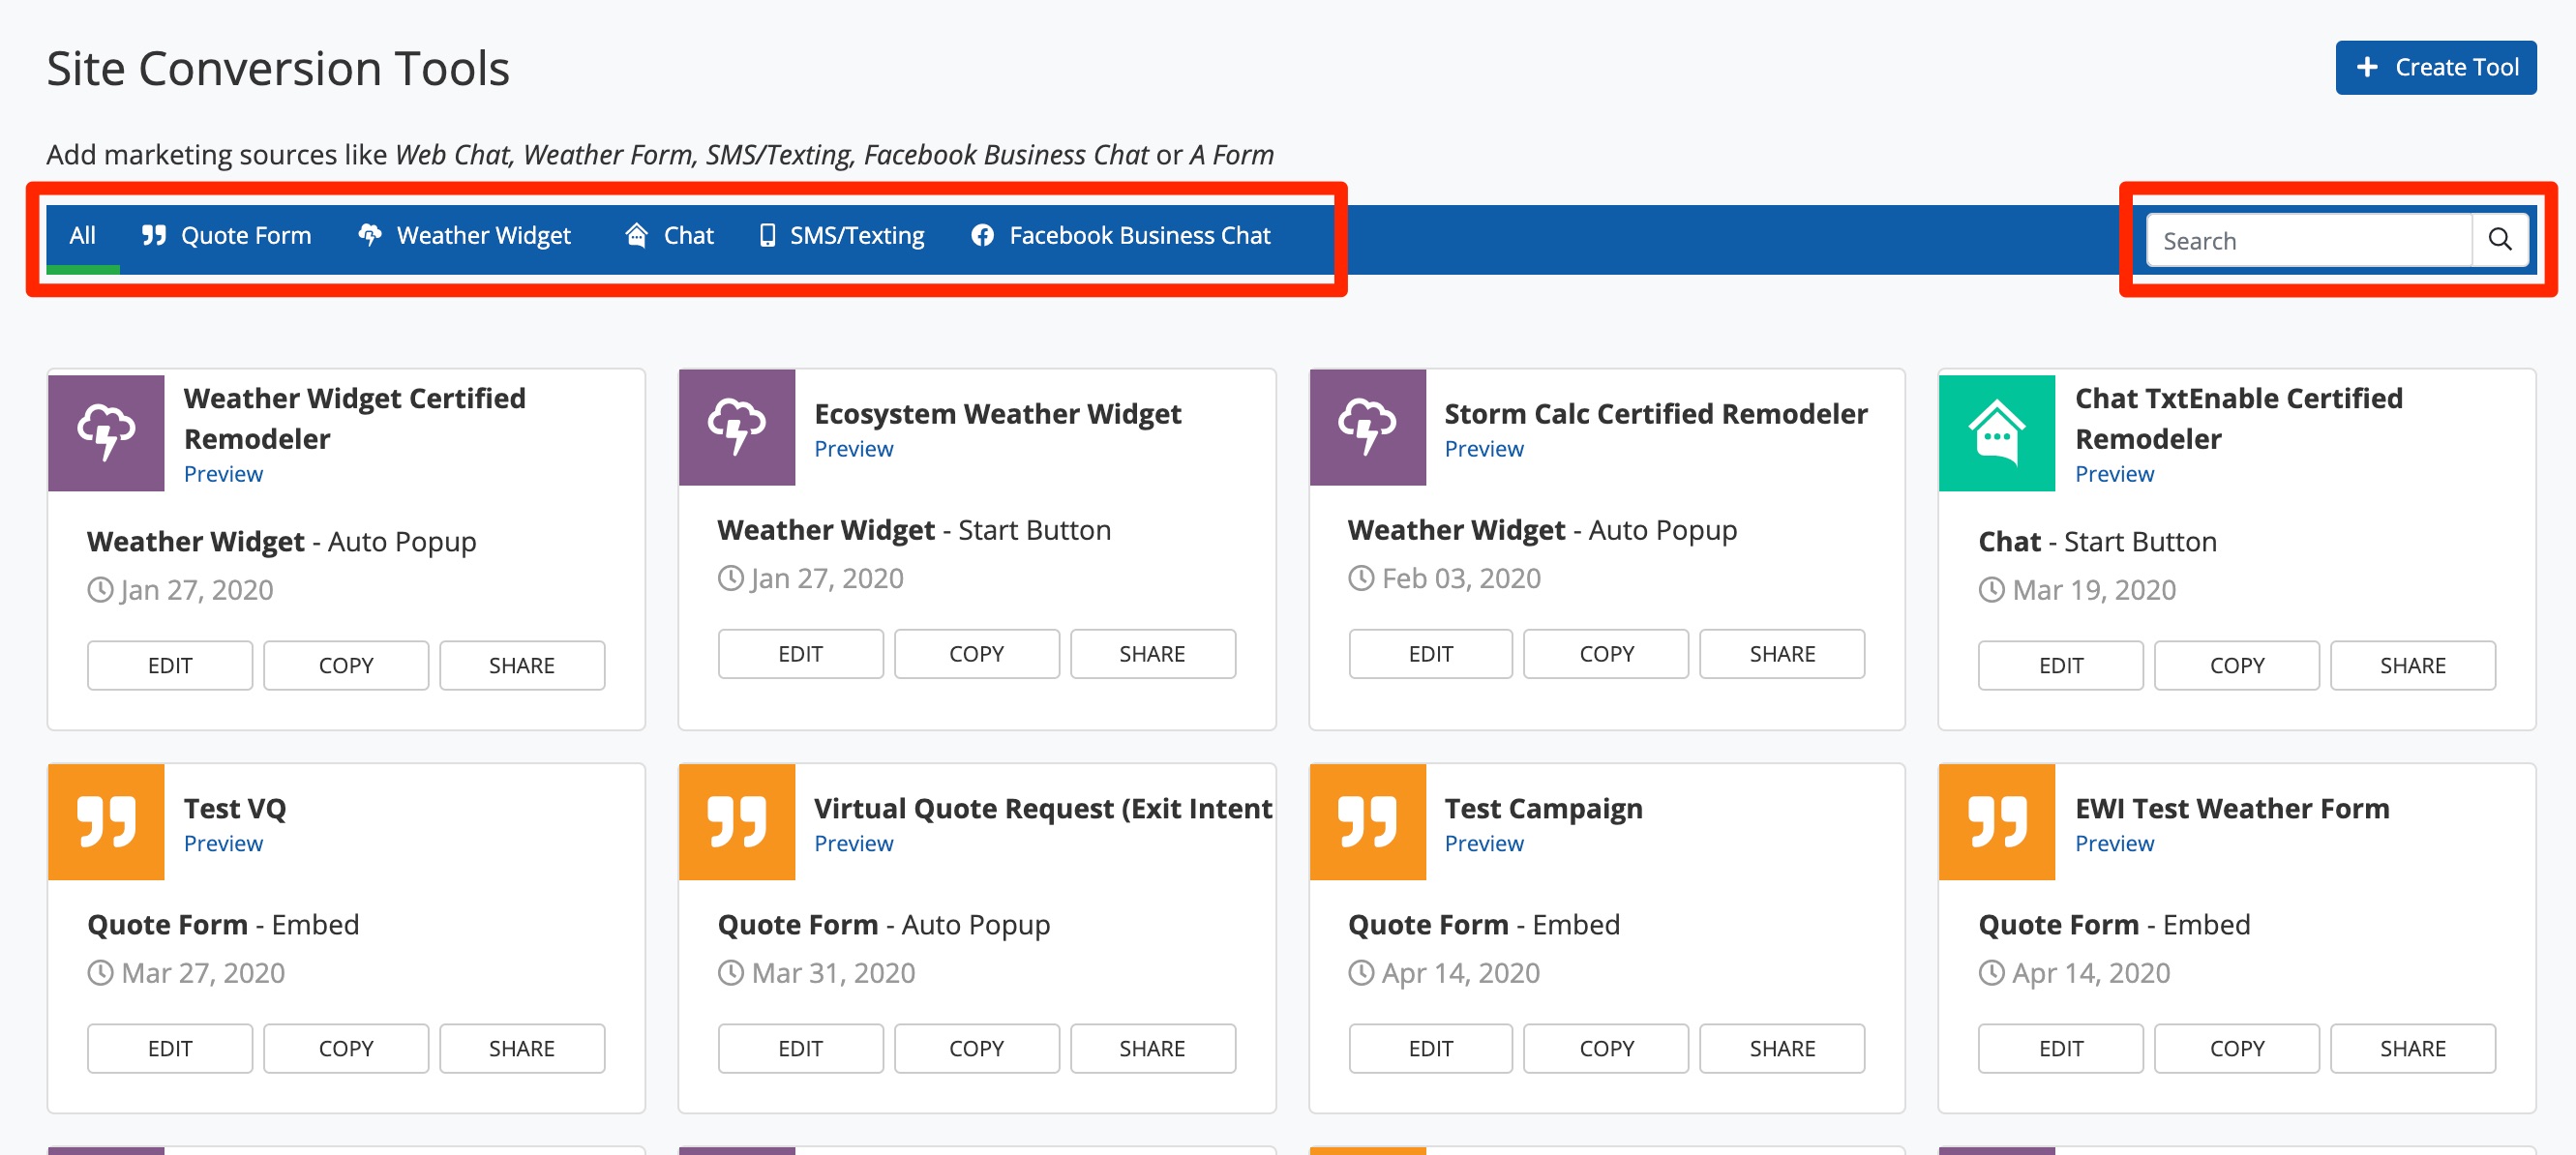The image size is (2576, 1155).
Task: Switch to the Quote Form tab
Action: [226, 236]
